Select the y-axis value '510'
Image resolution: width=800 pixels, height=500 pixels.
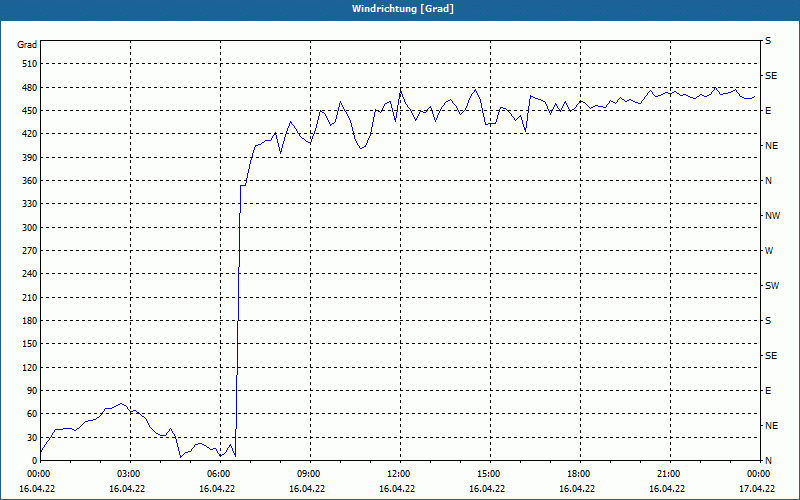30,64
